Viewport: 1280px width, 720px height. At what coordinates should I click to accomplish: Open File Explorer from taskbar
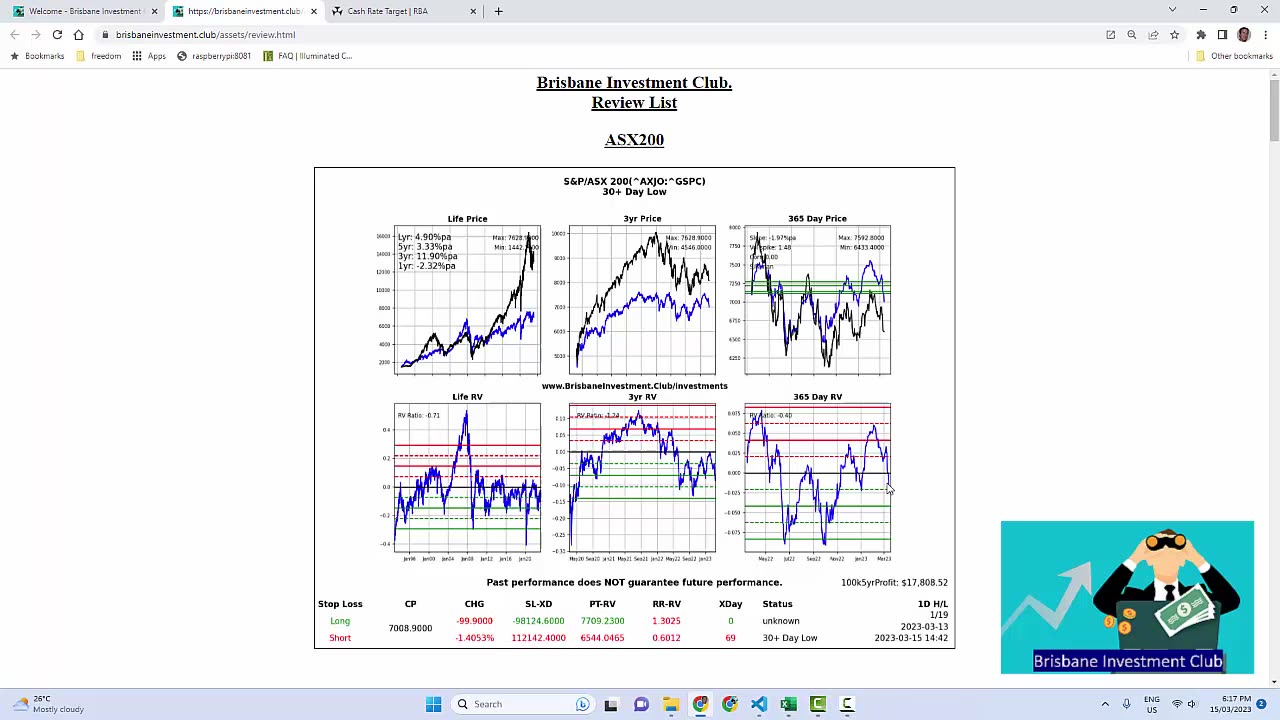(x=670, y=704)
